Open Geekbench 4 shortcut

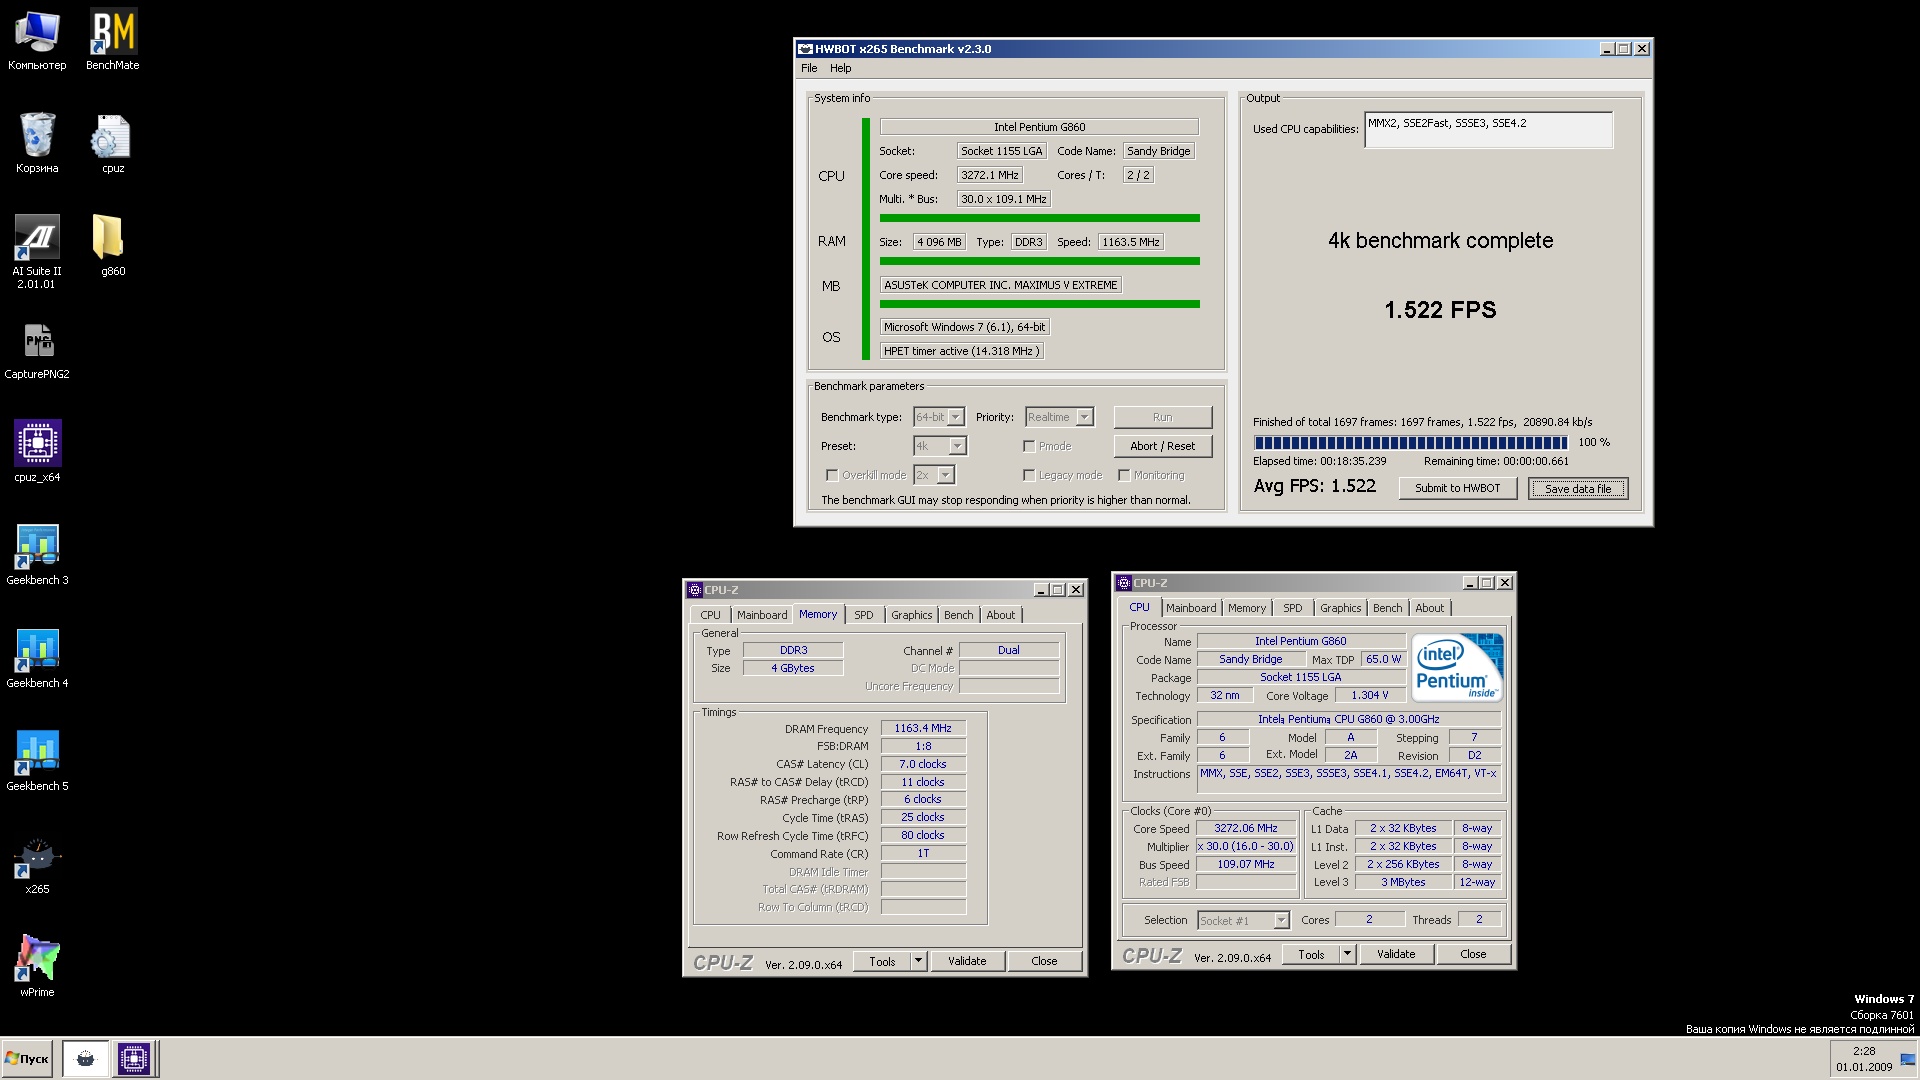pyautogui.click(x=37, y=658)
